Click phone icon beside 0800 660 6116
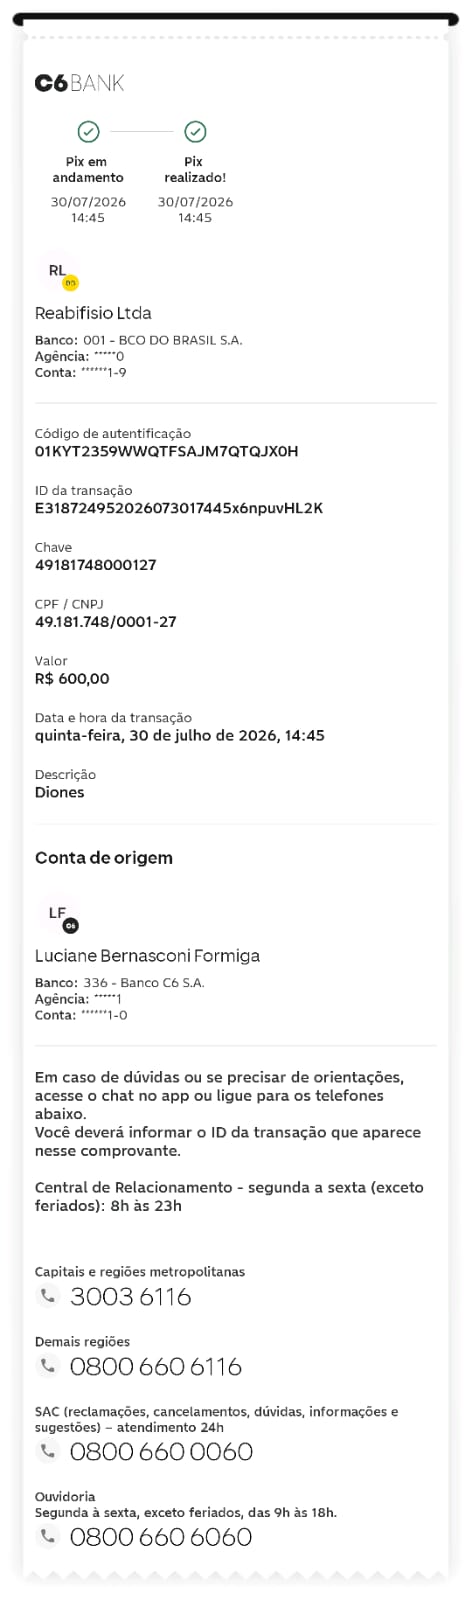 [x=47, y=1366]
